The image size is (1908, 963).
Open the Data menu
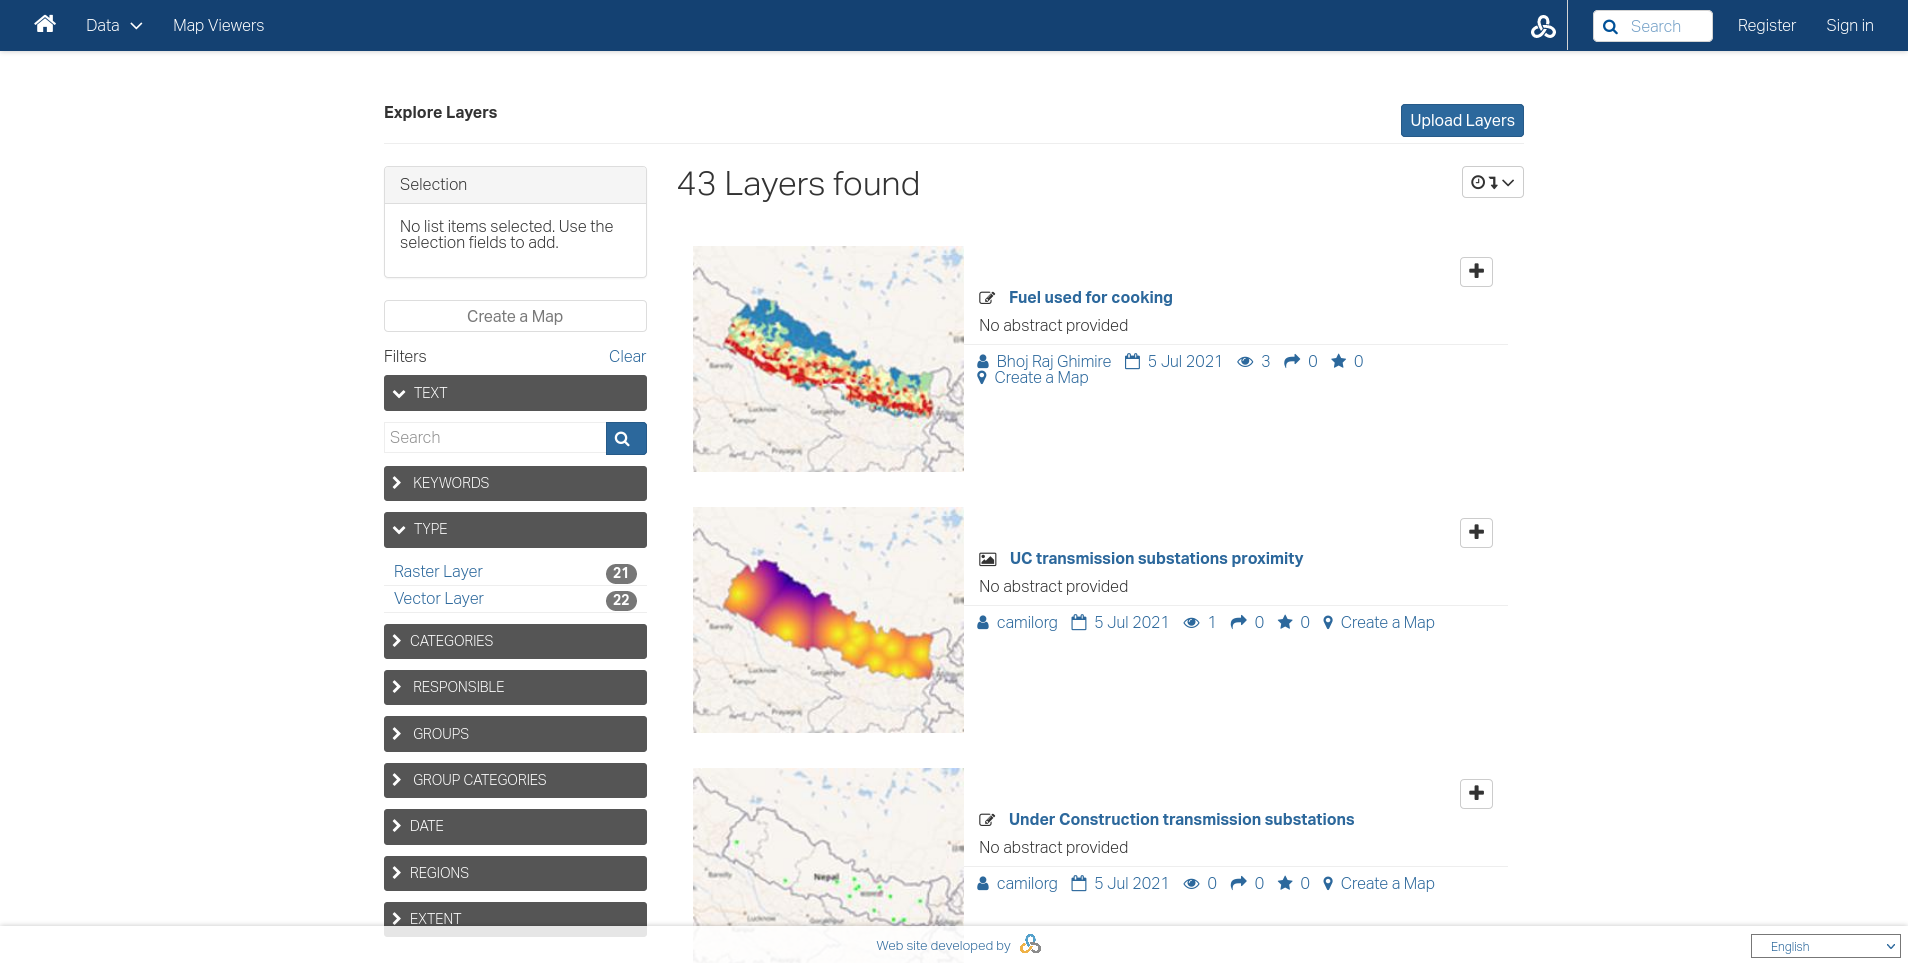click(114, 26)
